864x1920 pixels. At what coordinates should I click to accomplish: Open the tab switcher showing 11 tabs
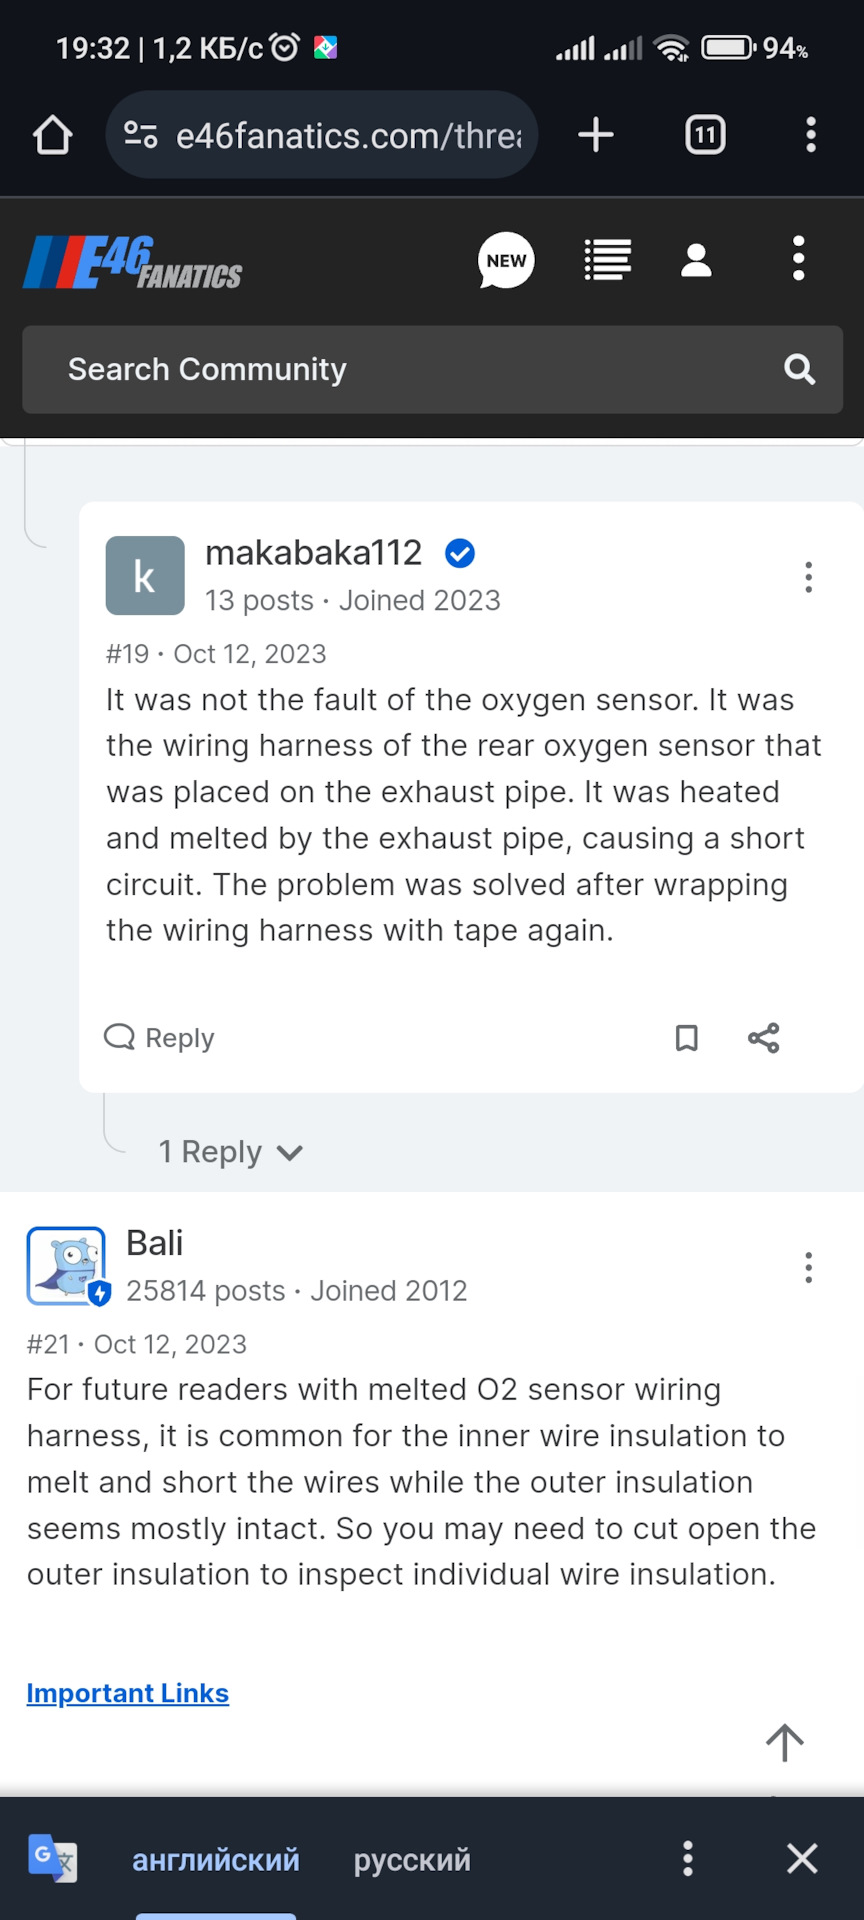(x=705, y=135)
